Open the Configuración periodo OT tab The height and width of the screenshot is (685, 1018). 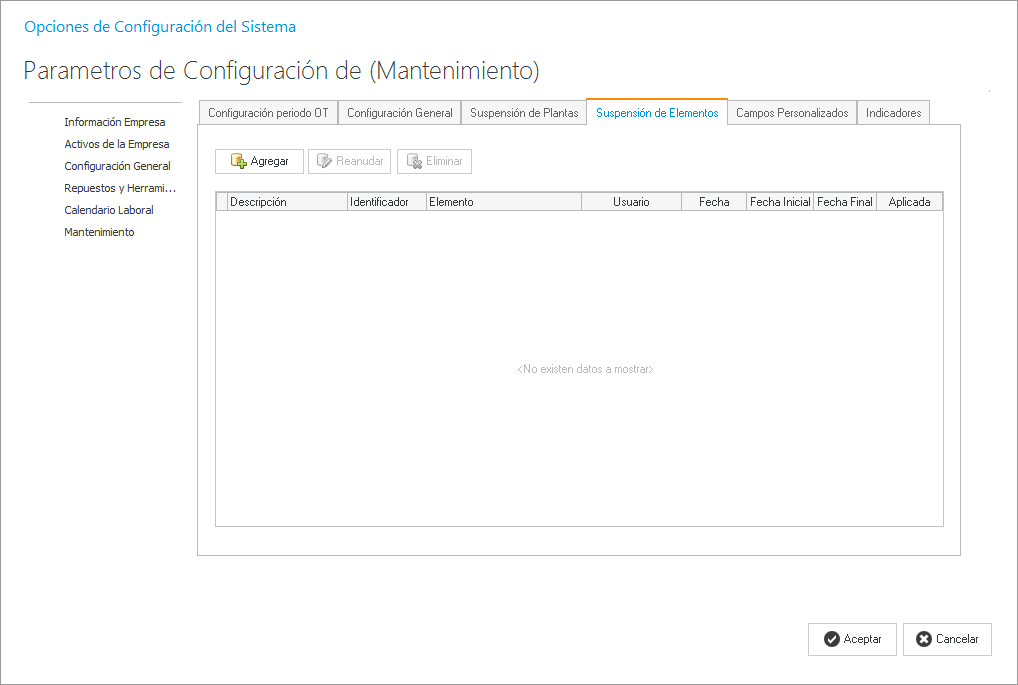click(x=268, y=113)
